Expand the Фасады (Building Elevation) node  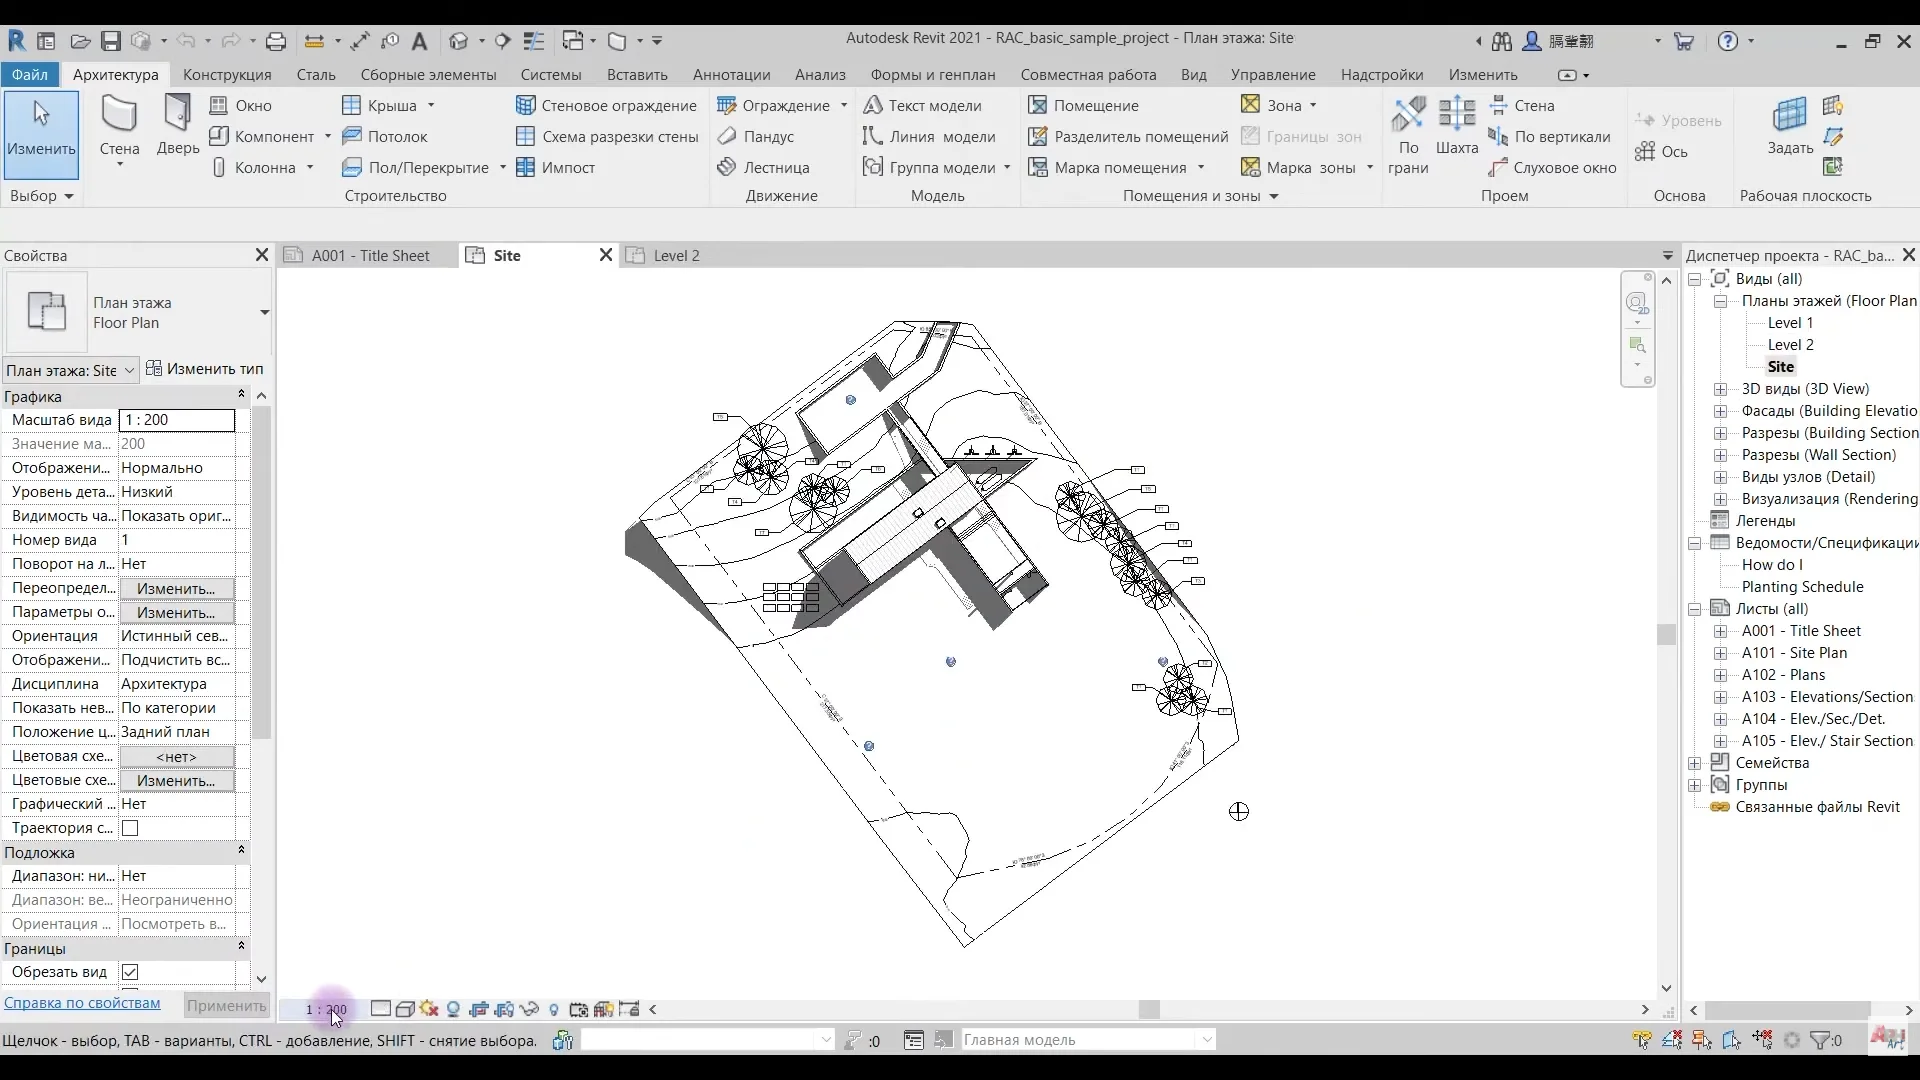coord(1720,411)
